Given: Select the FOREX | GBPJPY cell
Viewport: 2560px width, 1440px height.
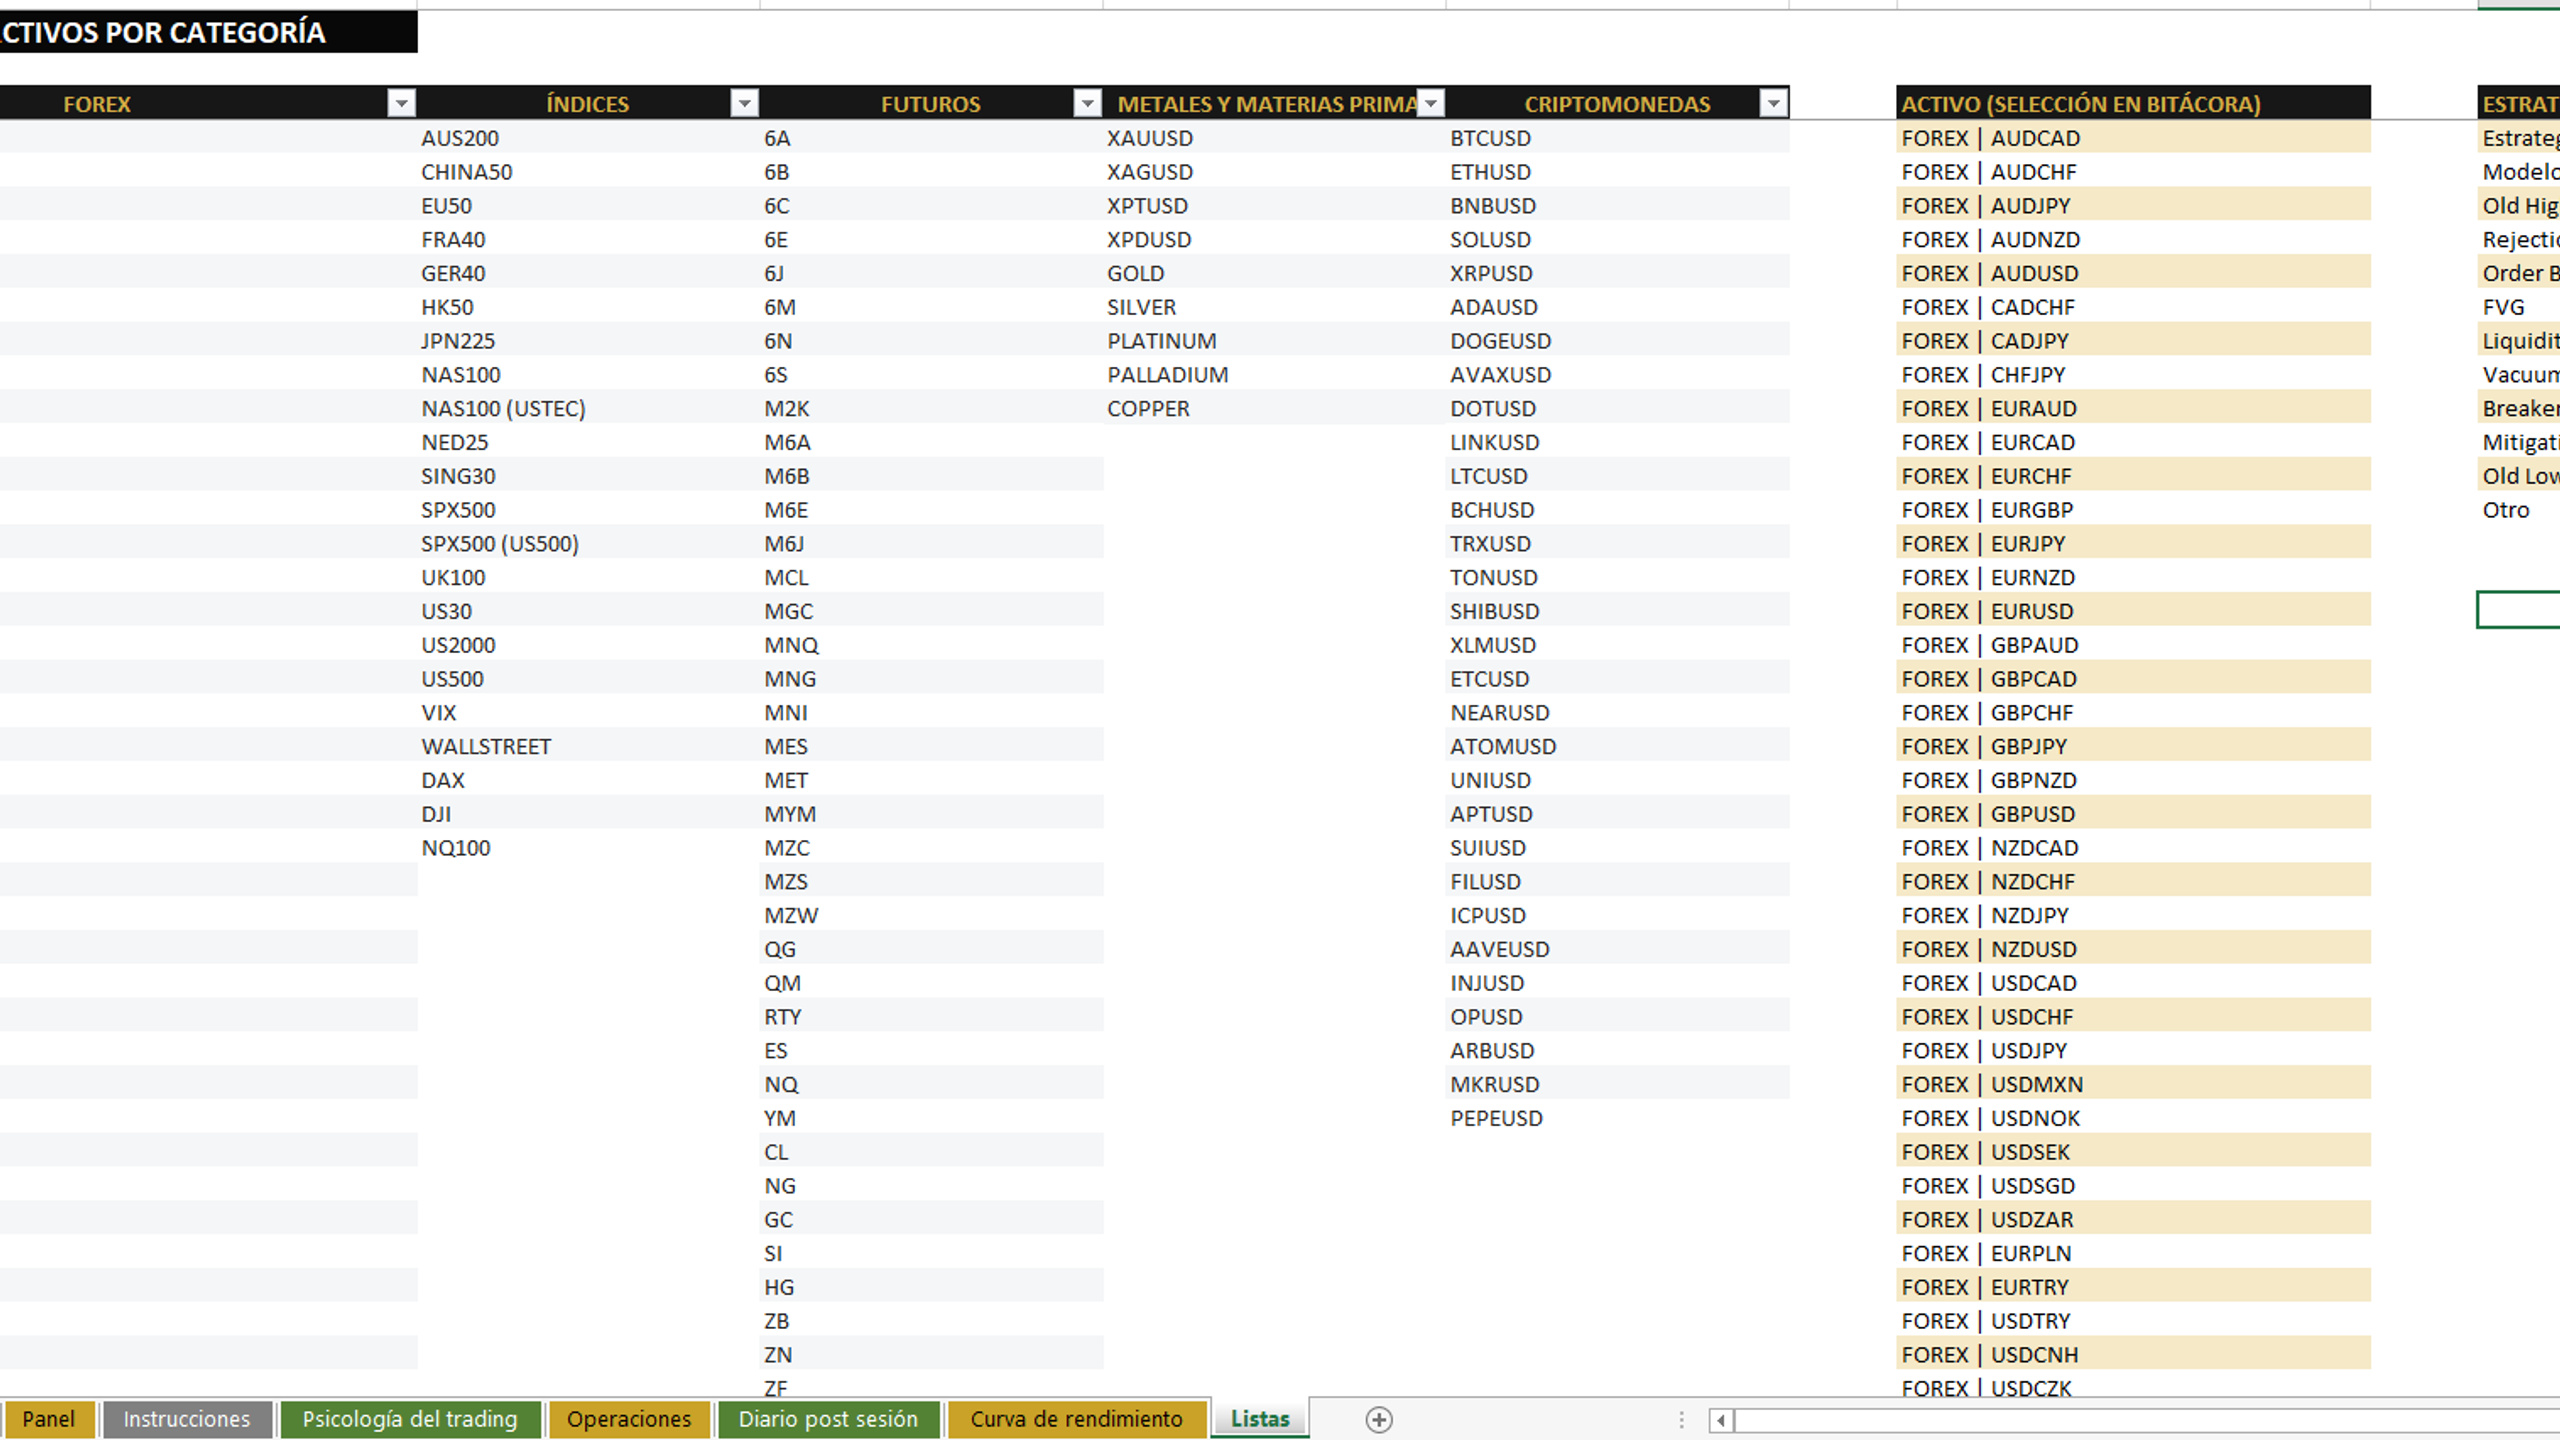Looking at the screenshot, I should click(2133, 746).
